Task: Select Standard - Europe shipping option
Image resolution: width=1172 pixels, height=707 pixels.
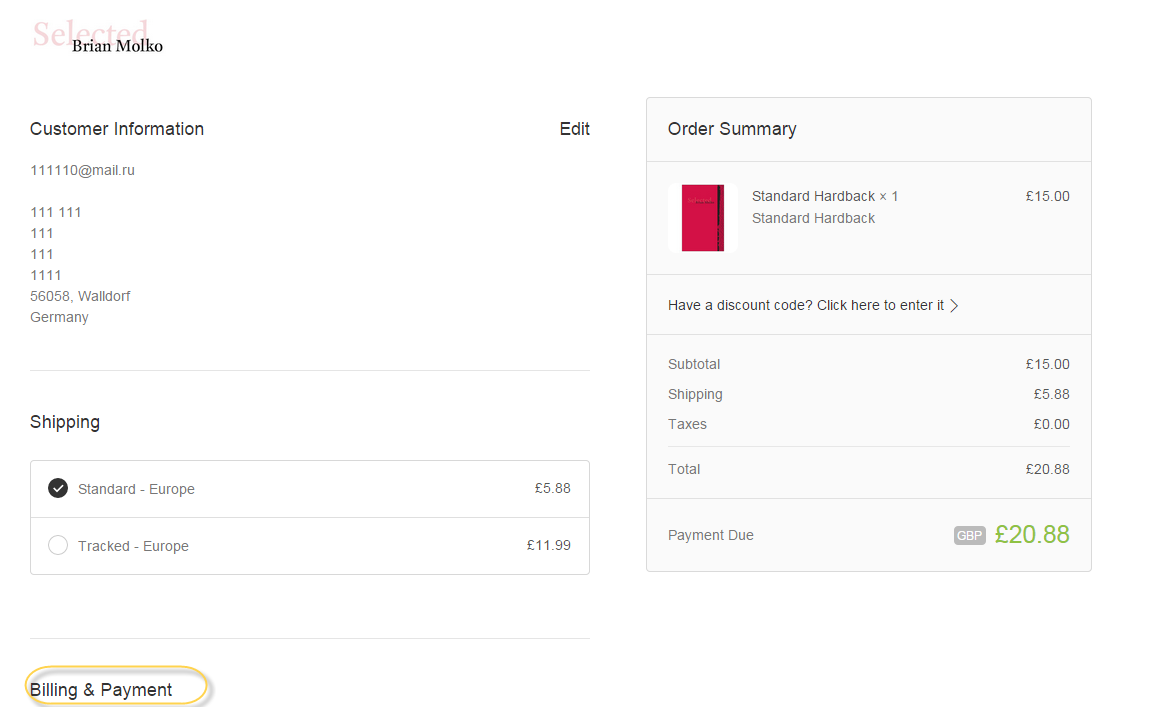Action: click(309, 489)
